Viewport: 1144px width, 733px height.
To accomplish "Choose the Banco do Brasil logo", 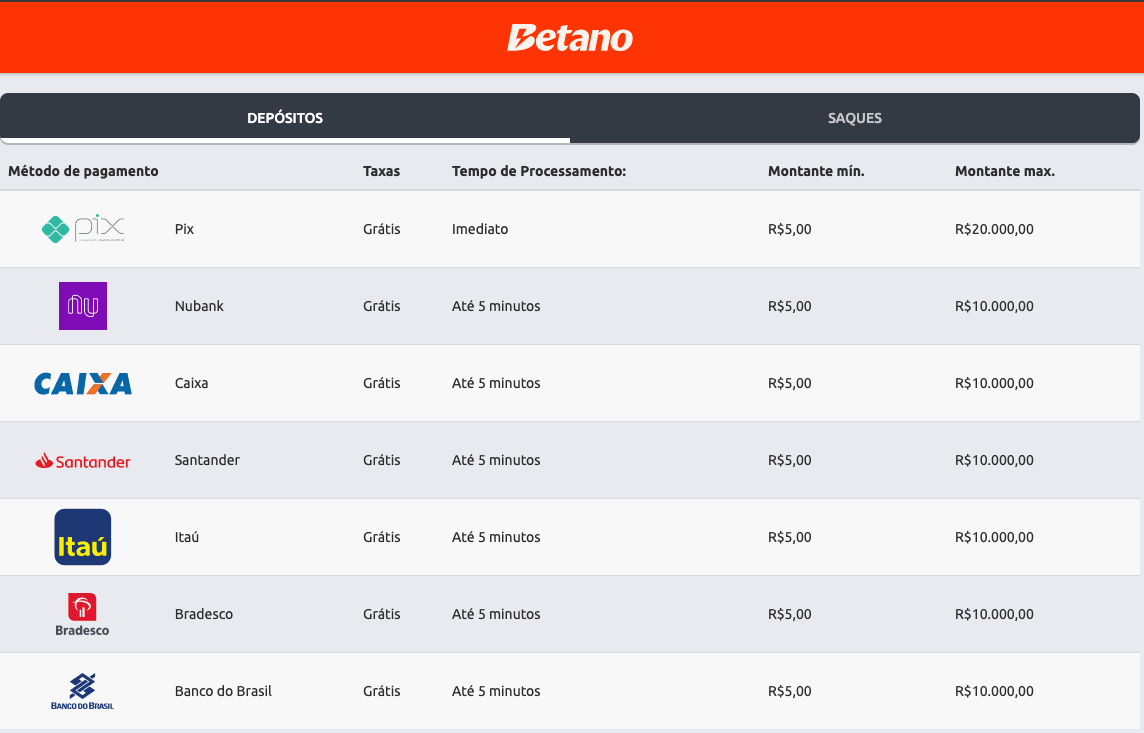I will (82, 691).
